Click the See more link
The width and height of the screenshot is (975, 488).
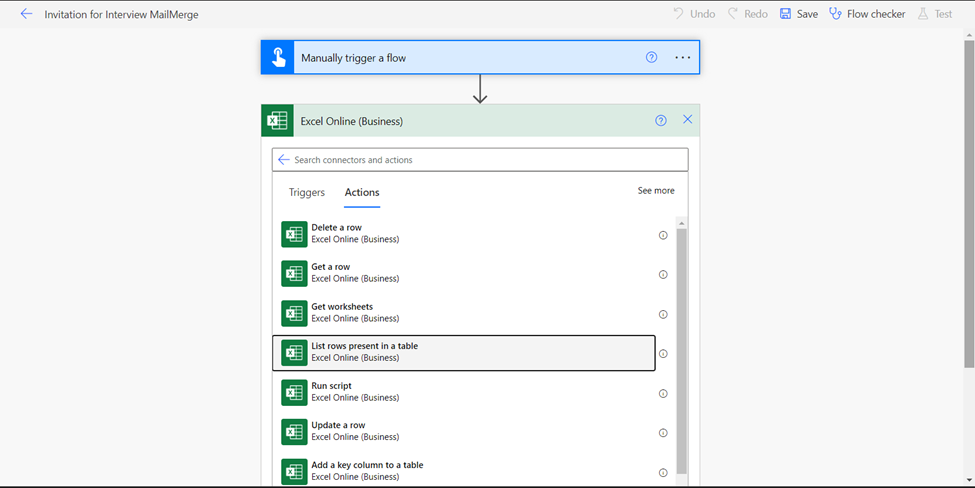coord(655,191)
